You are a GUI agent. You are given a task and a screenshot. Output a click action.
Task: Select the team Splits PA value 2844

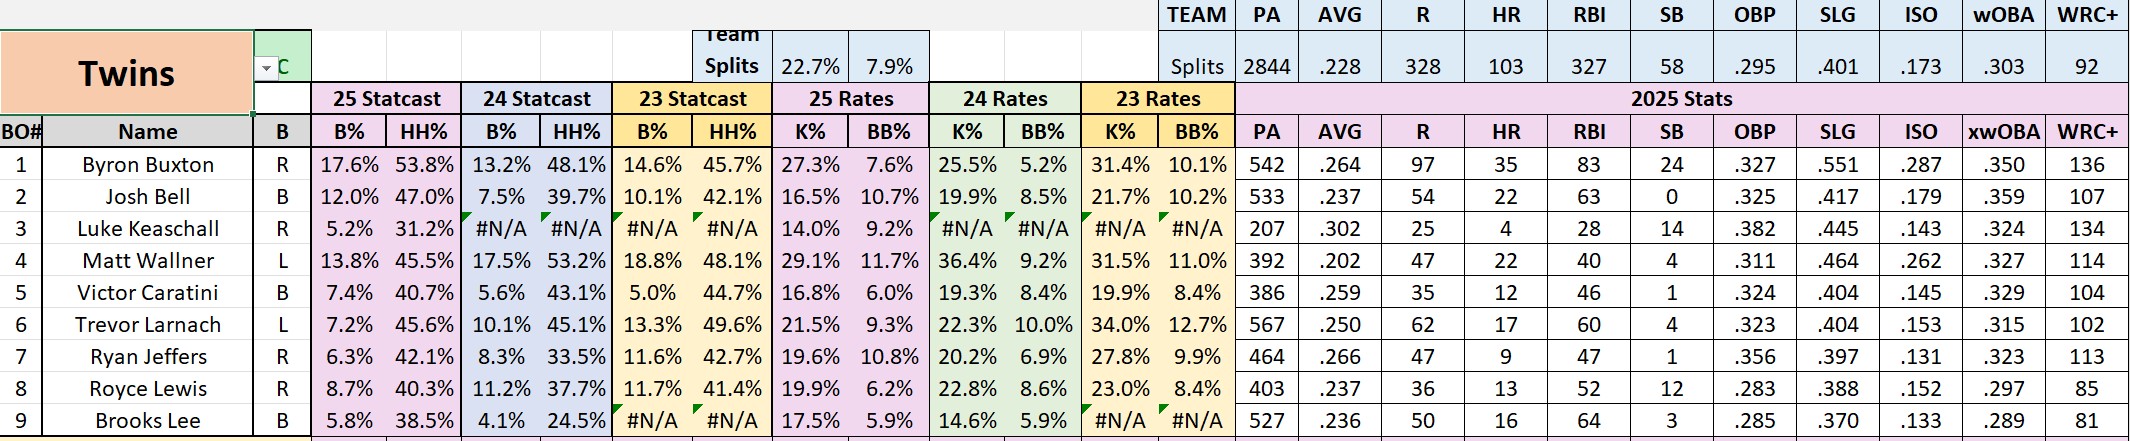click(1267, 67)
